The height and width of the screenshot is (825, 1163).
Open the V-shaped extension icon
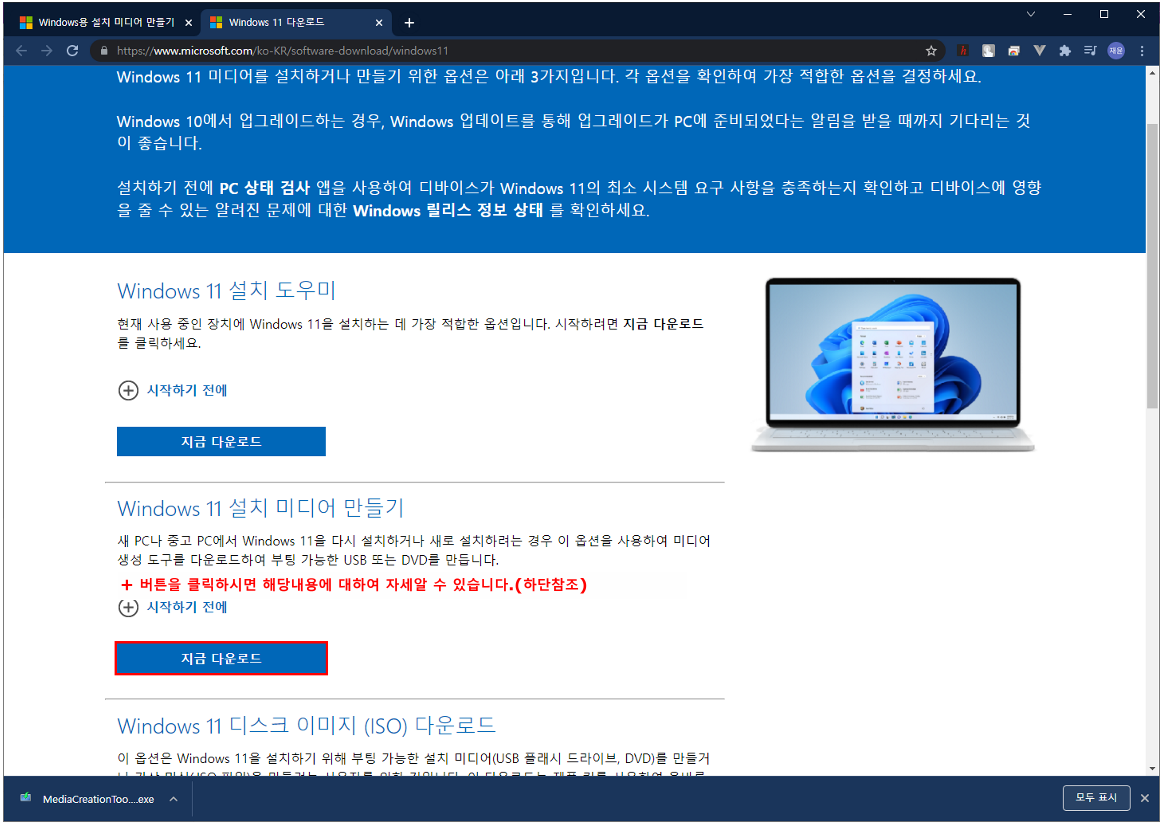(1039, 50)
